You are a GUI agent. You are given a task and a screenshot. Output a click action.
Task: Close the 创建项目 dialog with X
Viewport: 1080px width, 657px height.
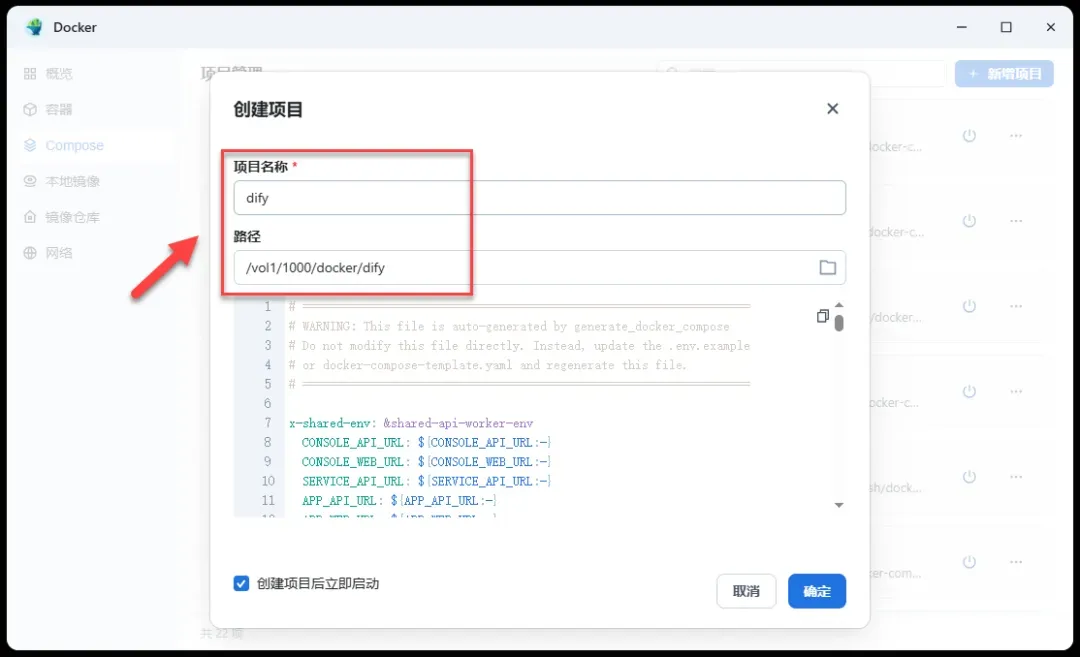click(833, 109)
